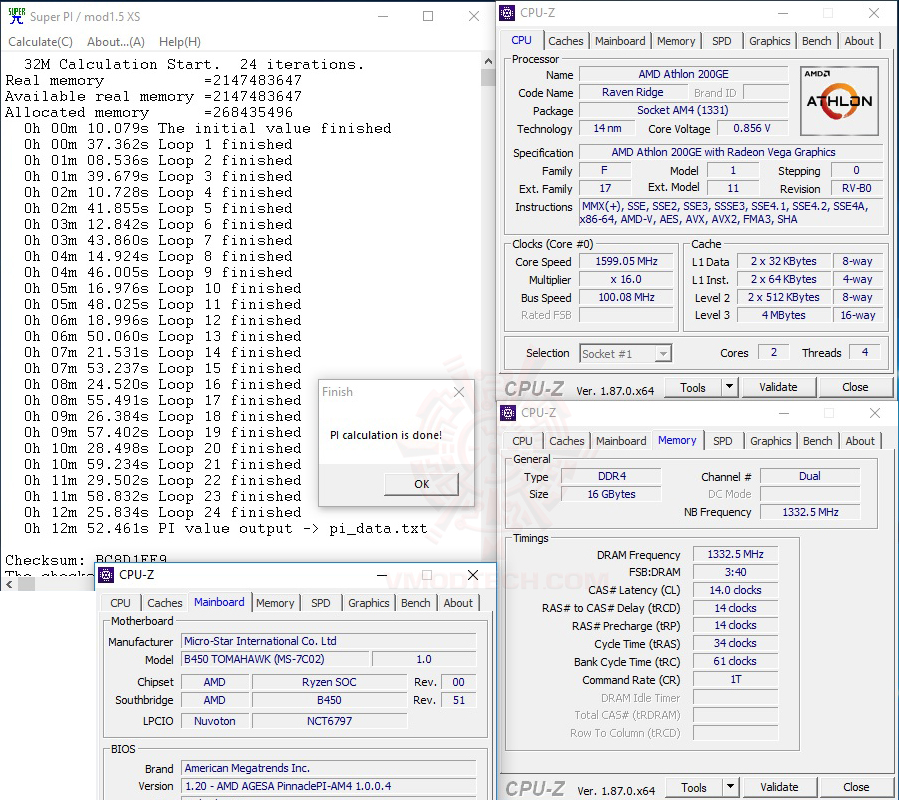Screen dimensions: 899x800
Task: Close the Mainboard CPU-Z window
Action: (472, 575)
